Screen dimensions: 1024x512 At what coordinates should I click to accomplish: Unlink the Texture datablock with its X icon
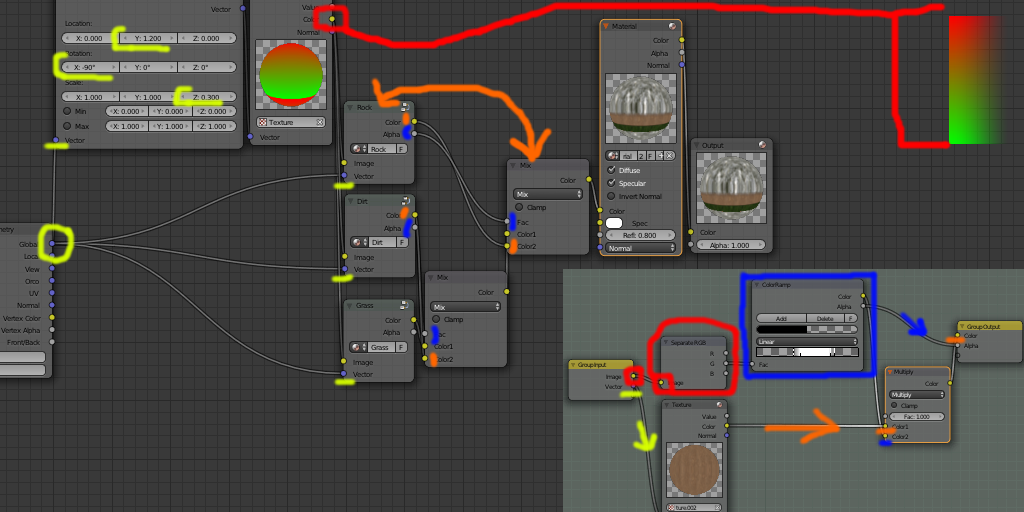tap(320, 122)
